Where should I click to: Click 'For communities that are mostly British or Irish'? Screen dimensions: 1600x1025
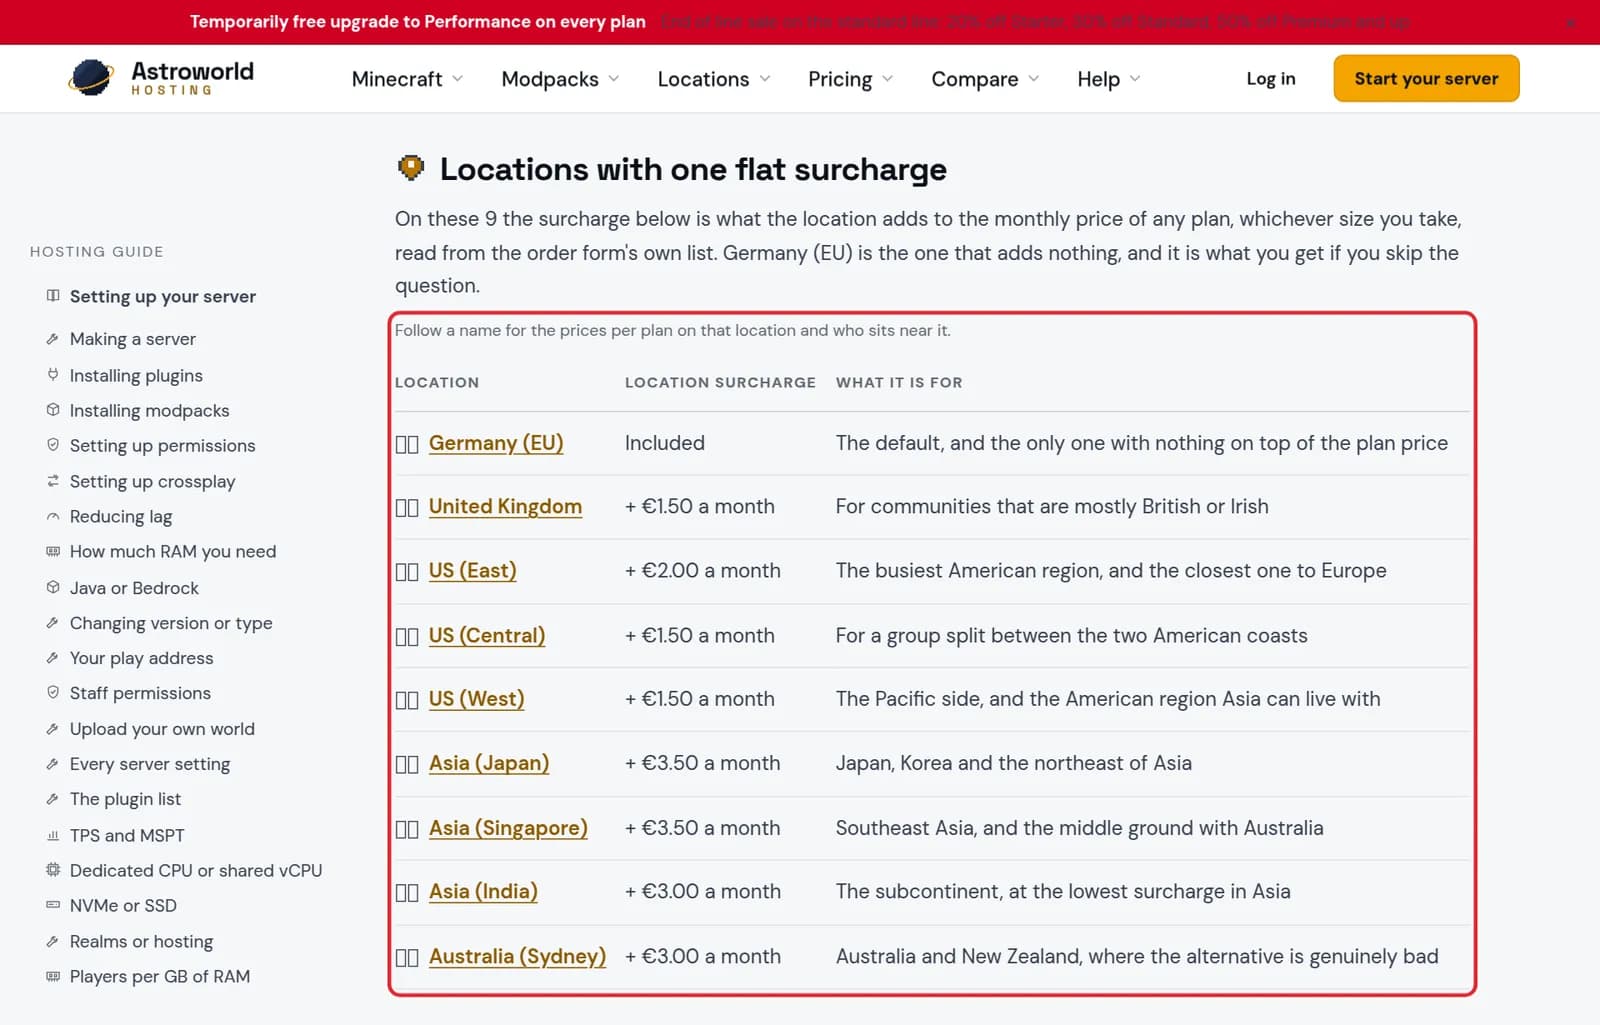coord(1052,506)
